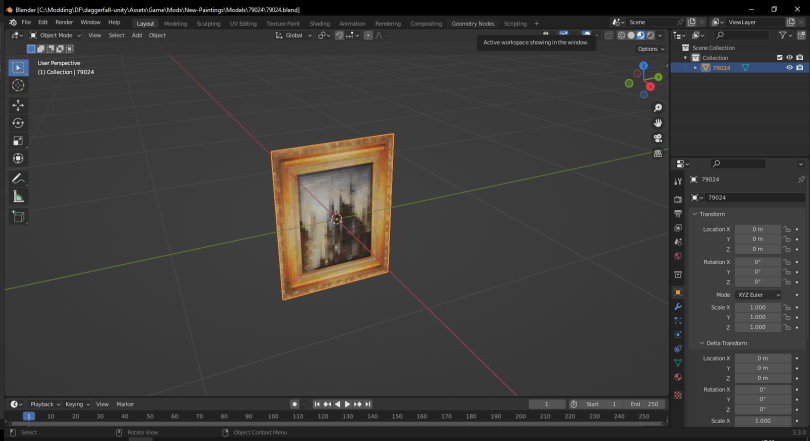Toggle the Collection exclude checkbox in the outliner
This screenshot has height=441, width=810.
click(x=780, y=58)
